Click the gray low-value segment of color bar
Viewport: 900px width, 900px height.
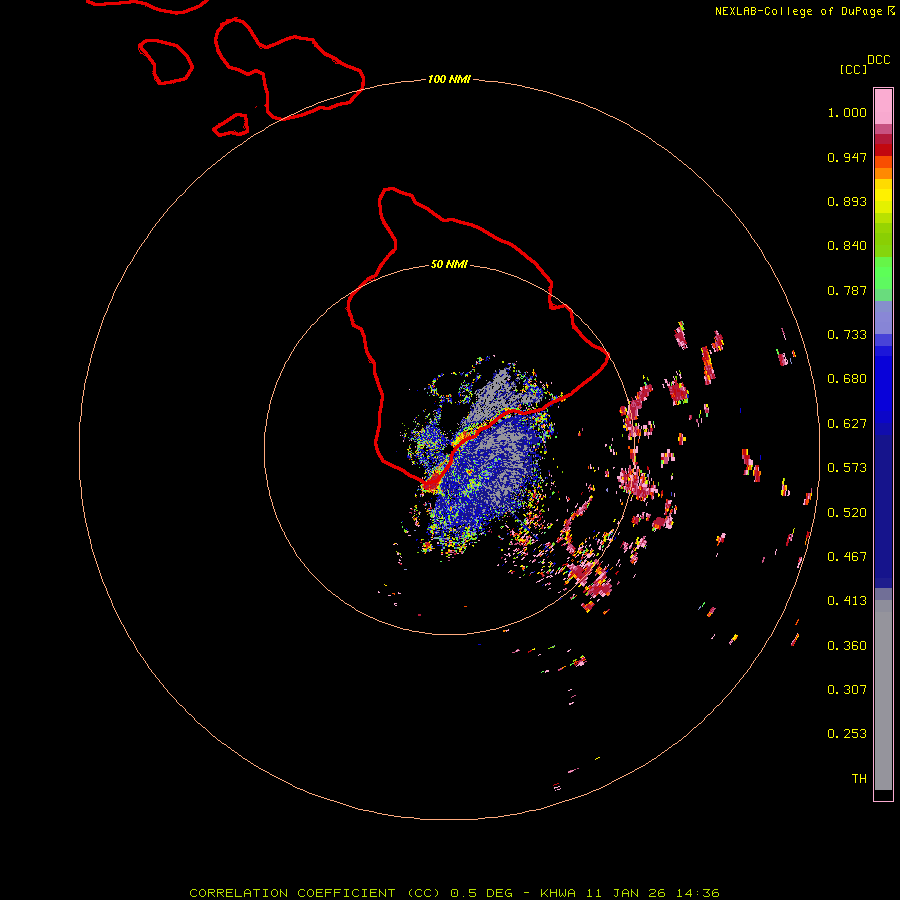[x=883, y=695]
